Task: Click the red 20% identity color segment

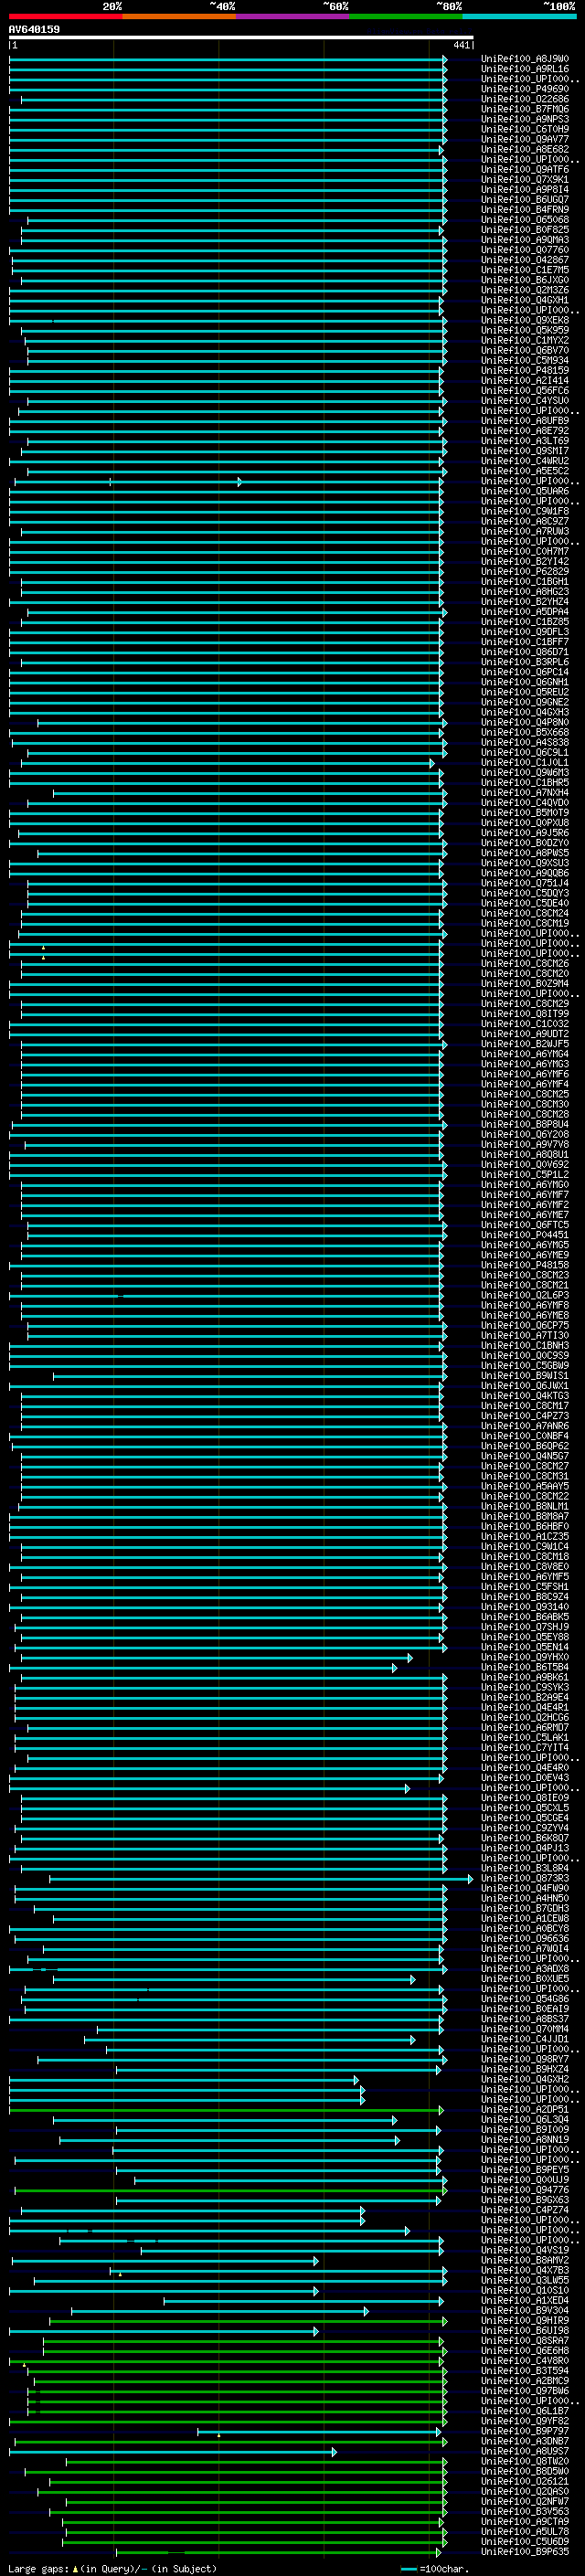Action: (x=66, y=16)
